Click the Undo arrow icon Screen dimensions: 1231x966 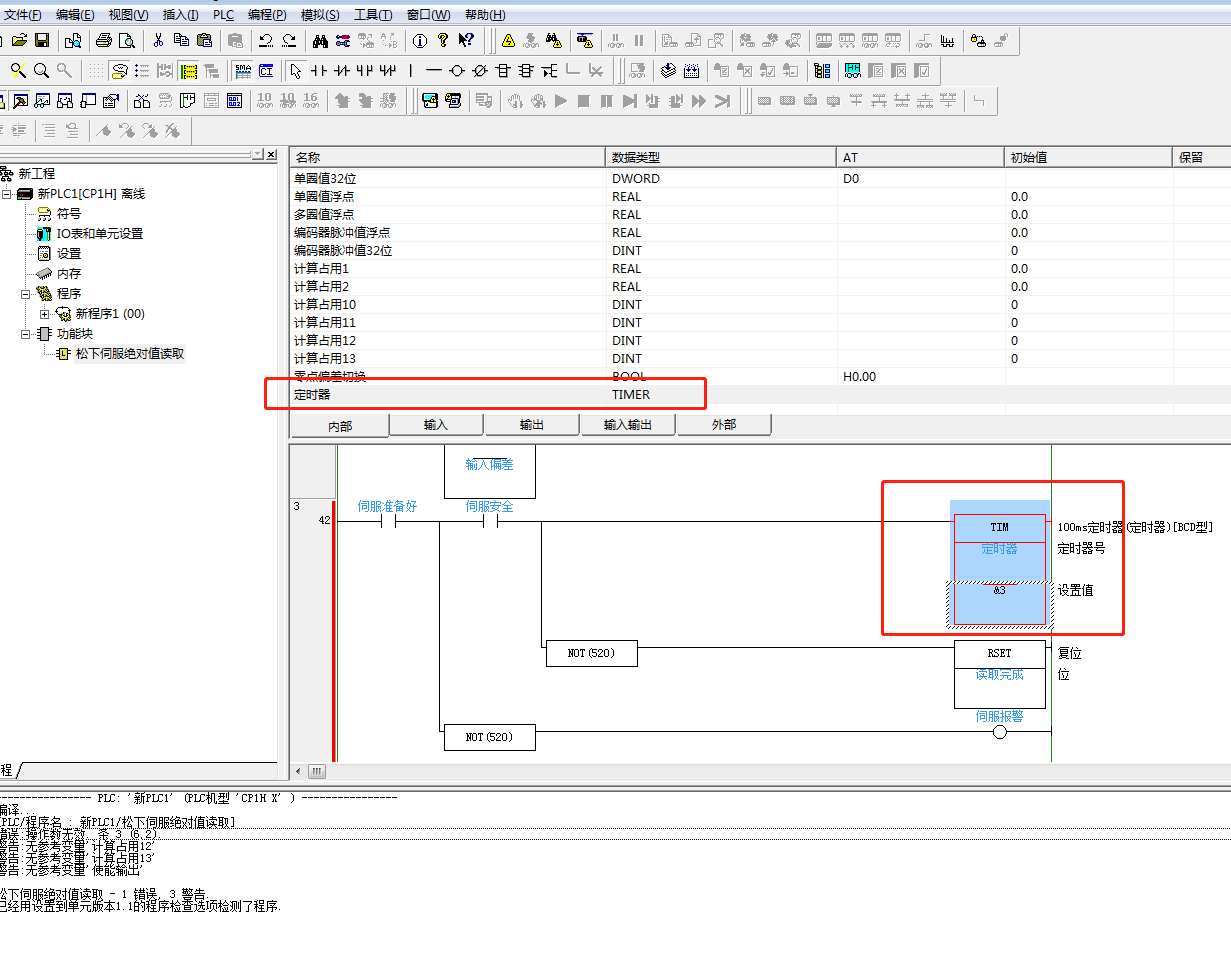point(266,41)
